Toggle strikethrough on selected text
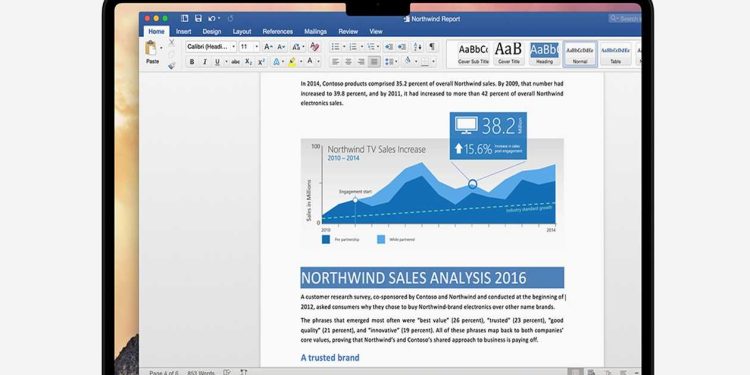The width and height of the screenshot is (750, 375). 235,62
